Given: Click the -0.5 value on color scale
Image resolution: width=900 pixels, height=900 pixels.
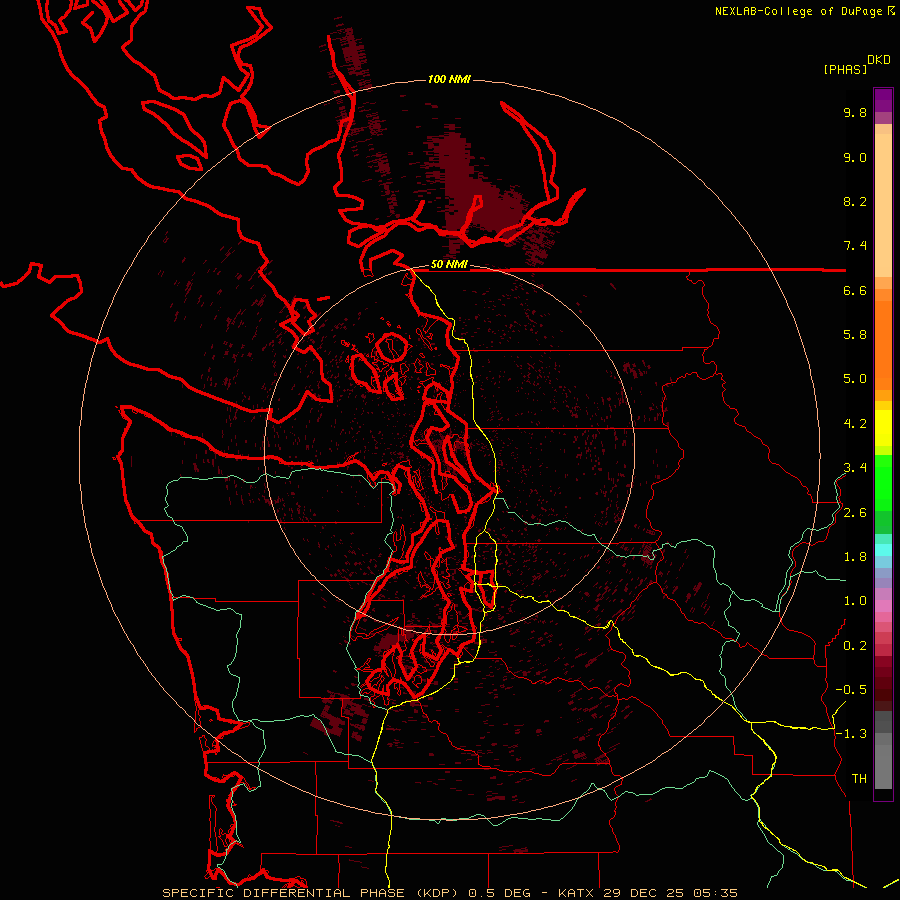Looking at the screenshot, I should coord(851,690).
